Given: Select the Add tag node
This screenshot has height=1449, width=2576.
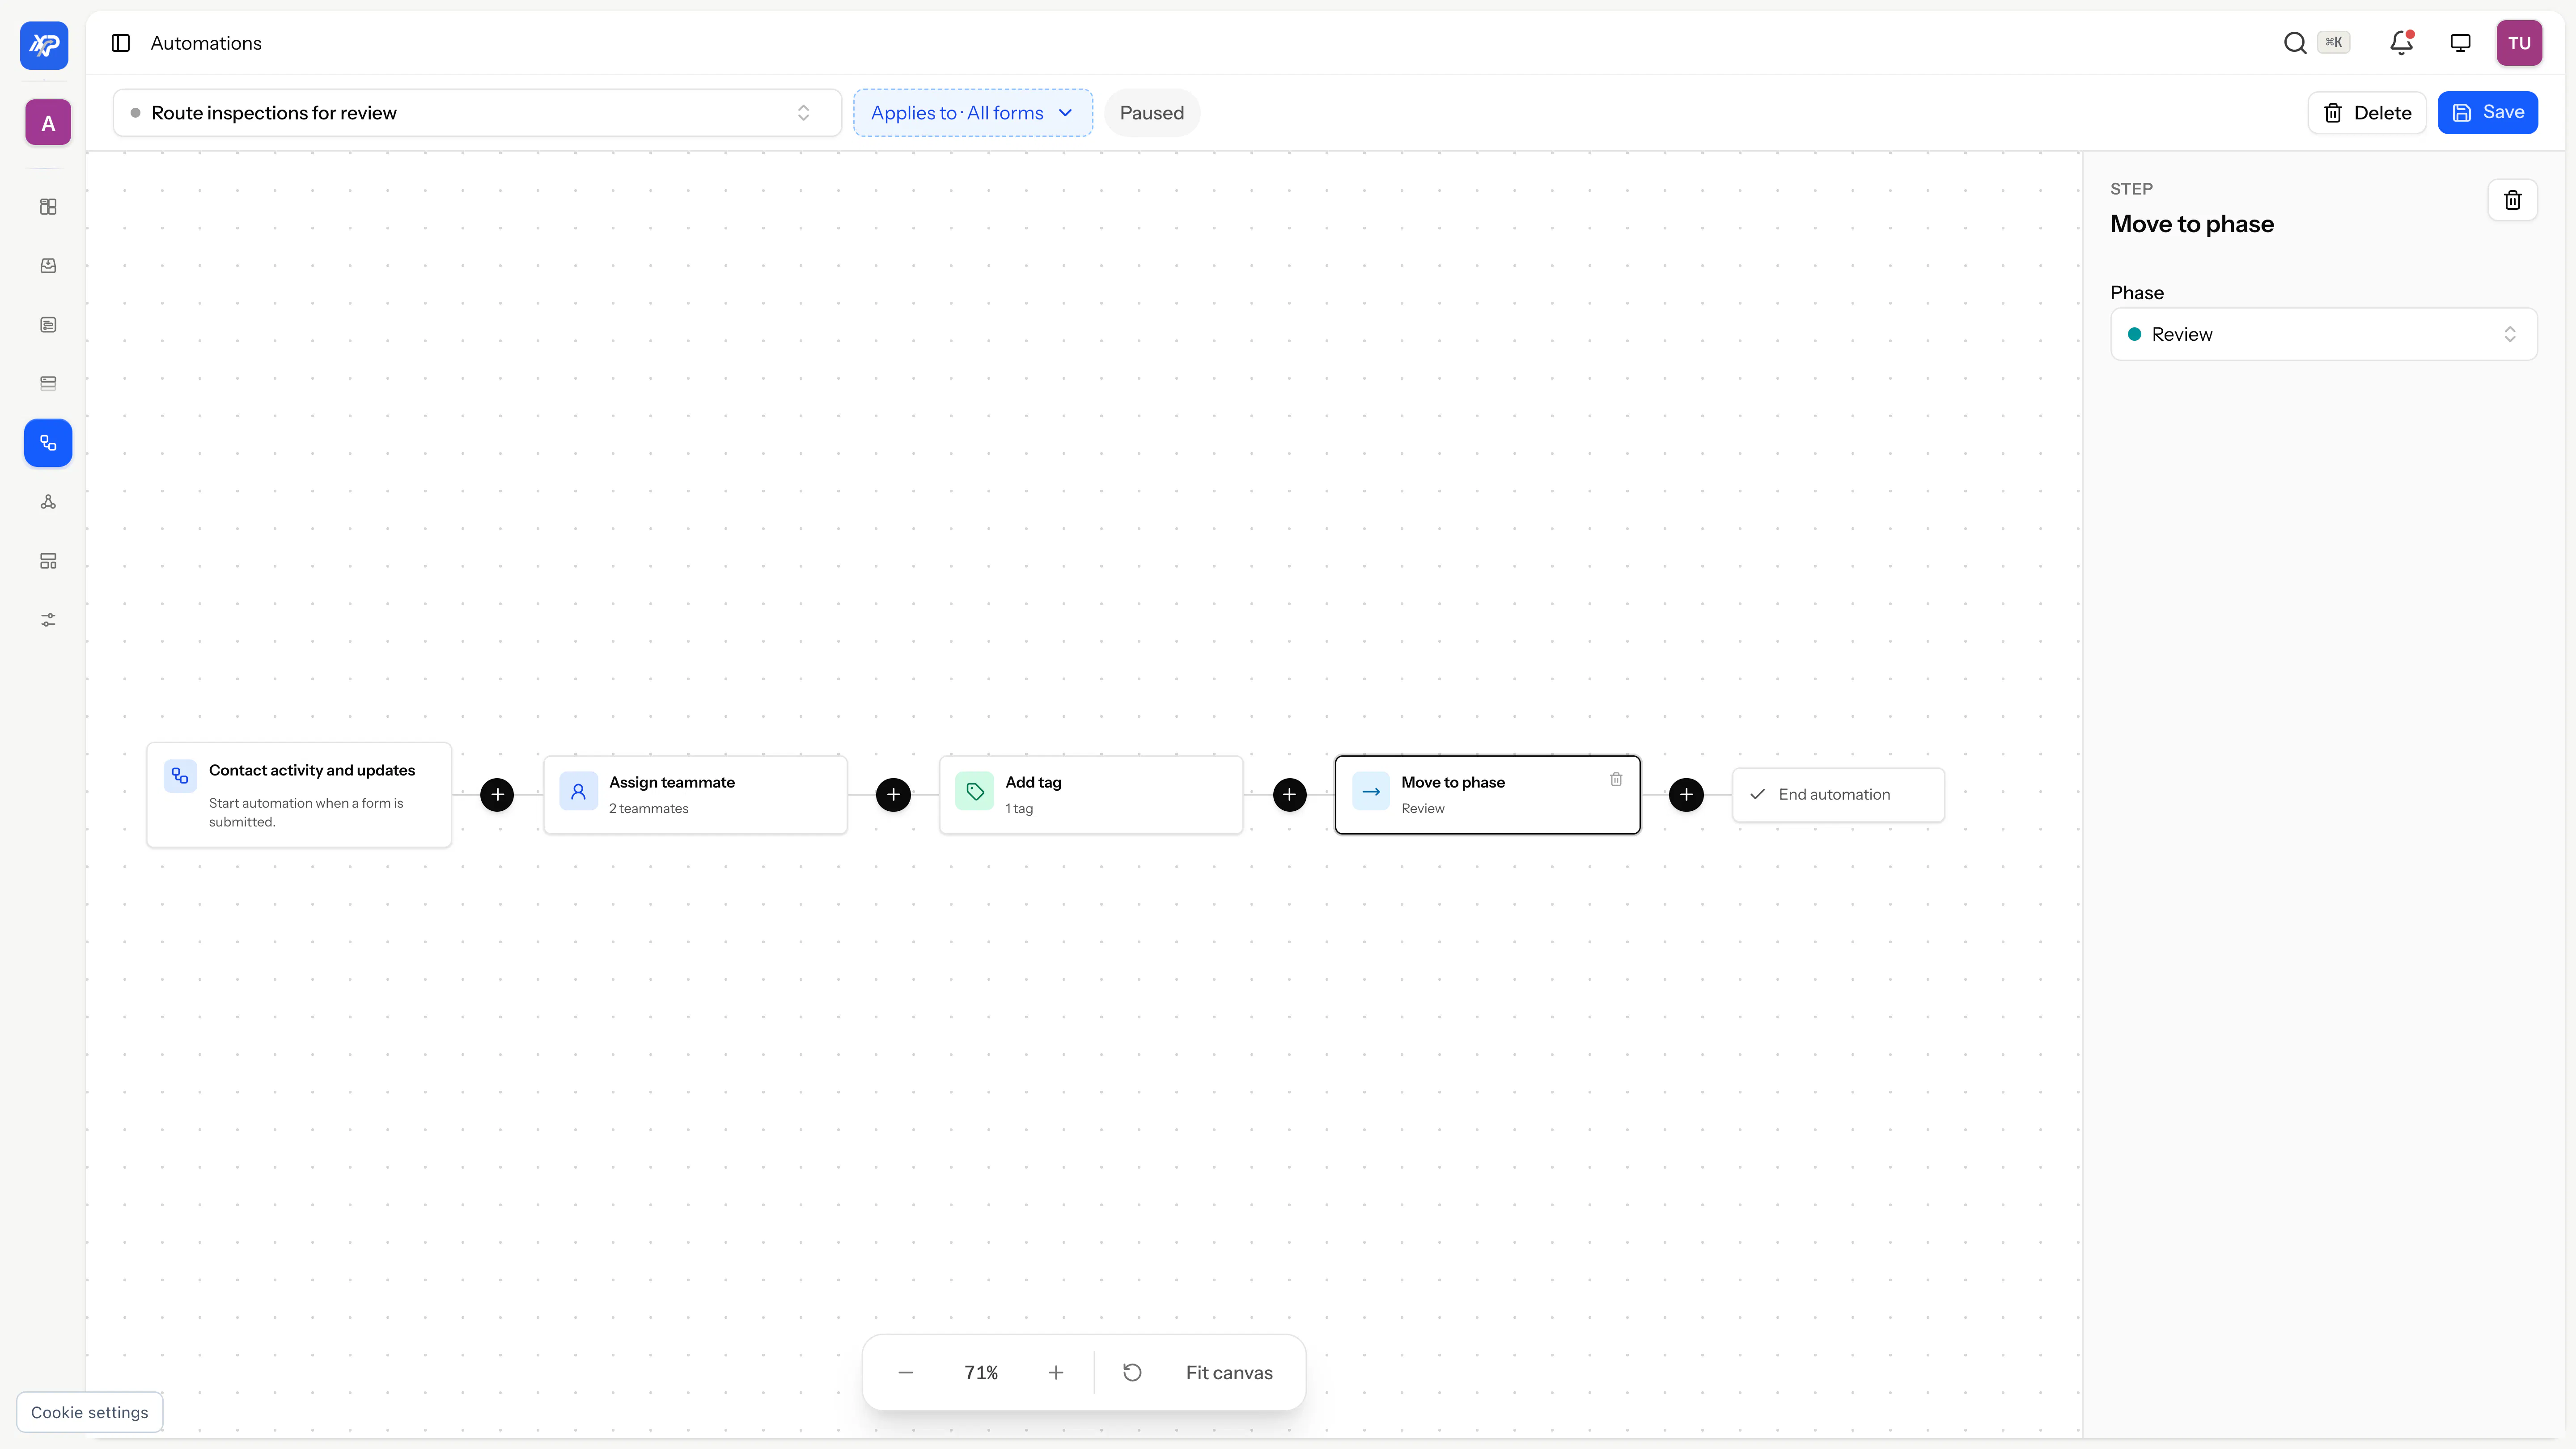Looking at the screenshot, I should click(1091, 795).
